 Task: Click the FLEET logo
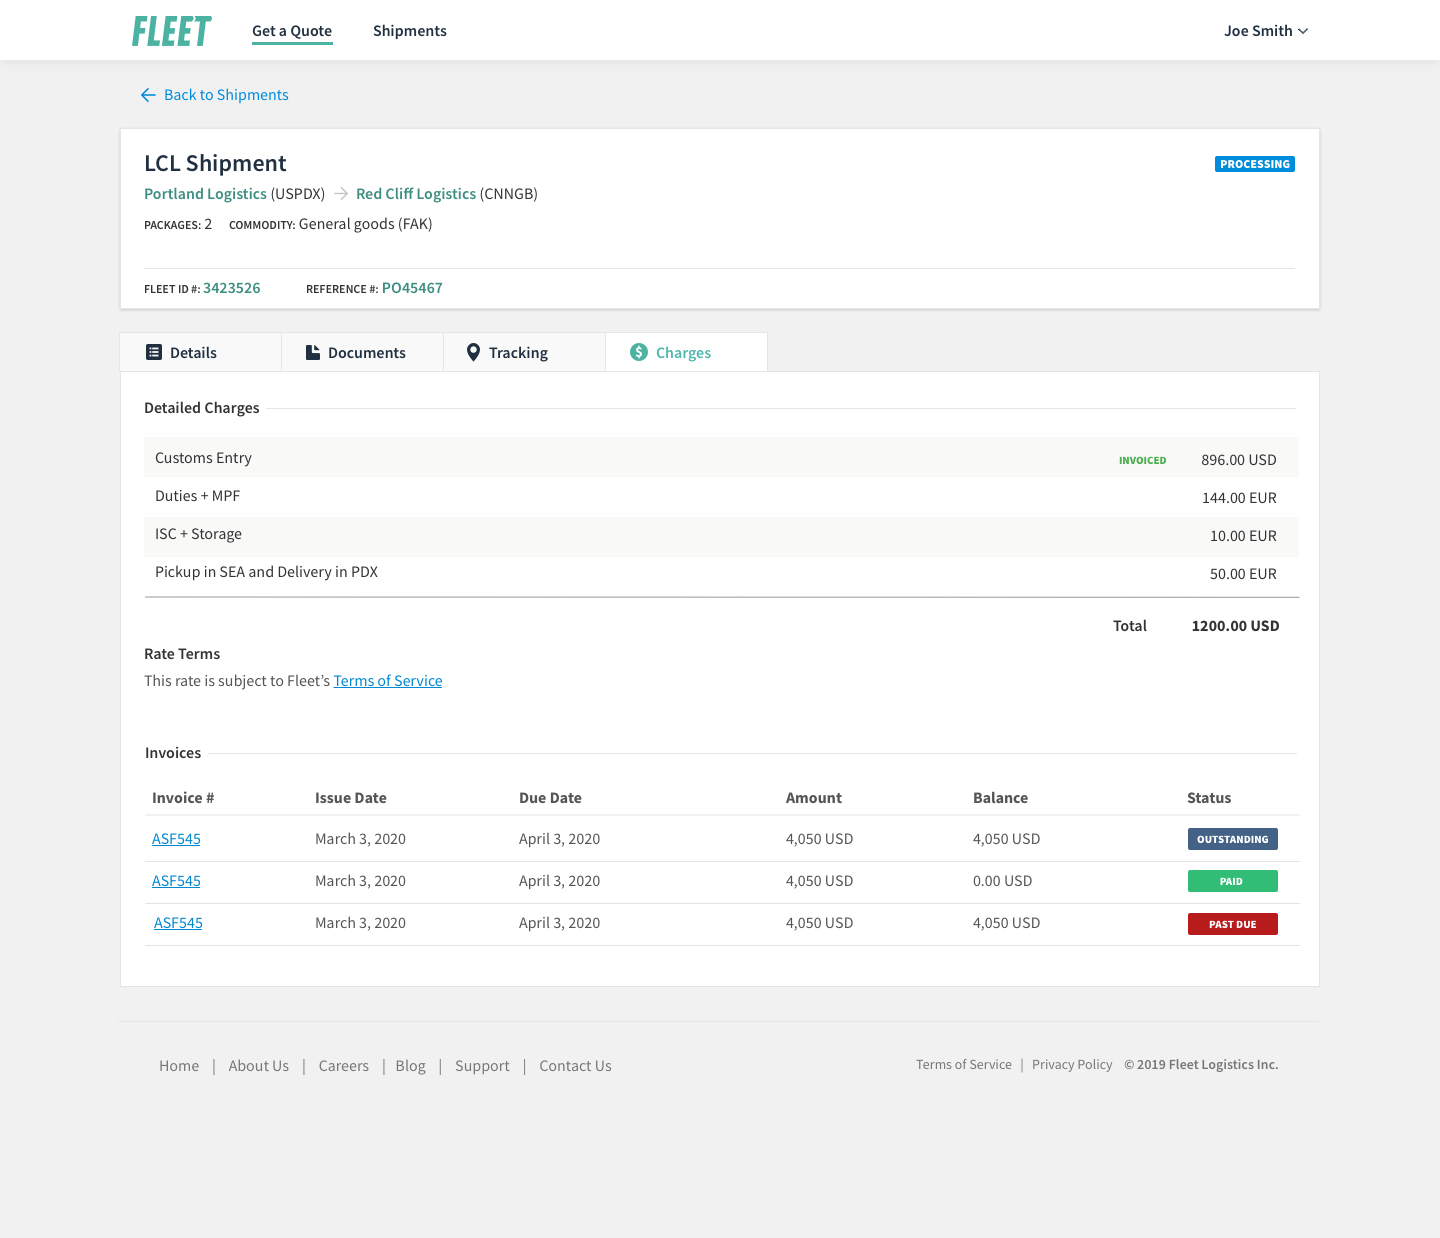(172, 31)
